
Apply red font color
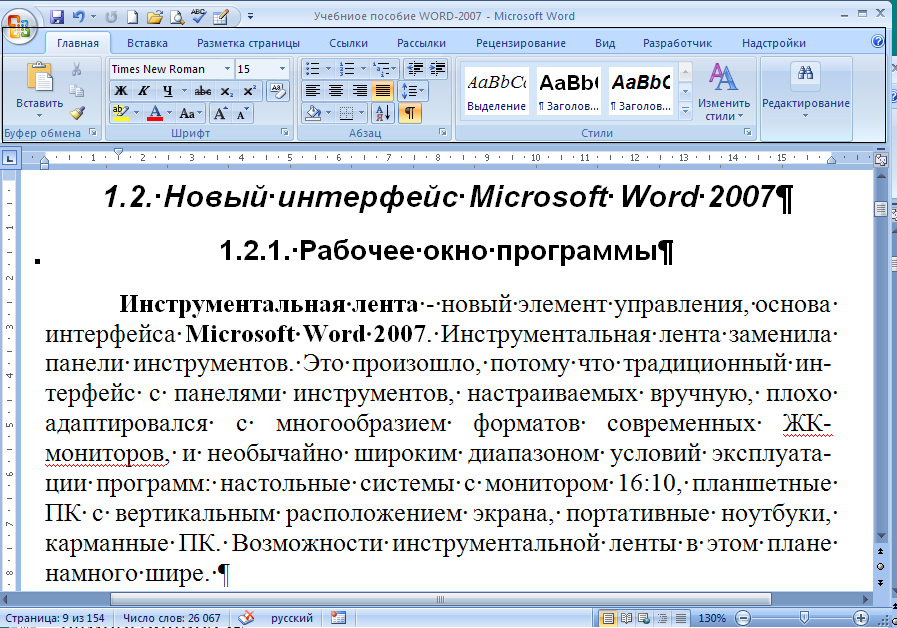coord(154,113)
